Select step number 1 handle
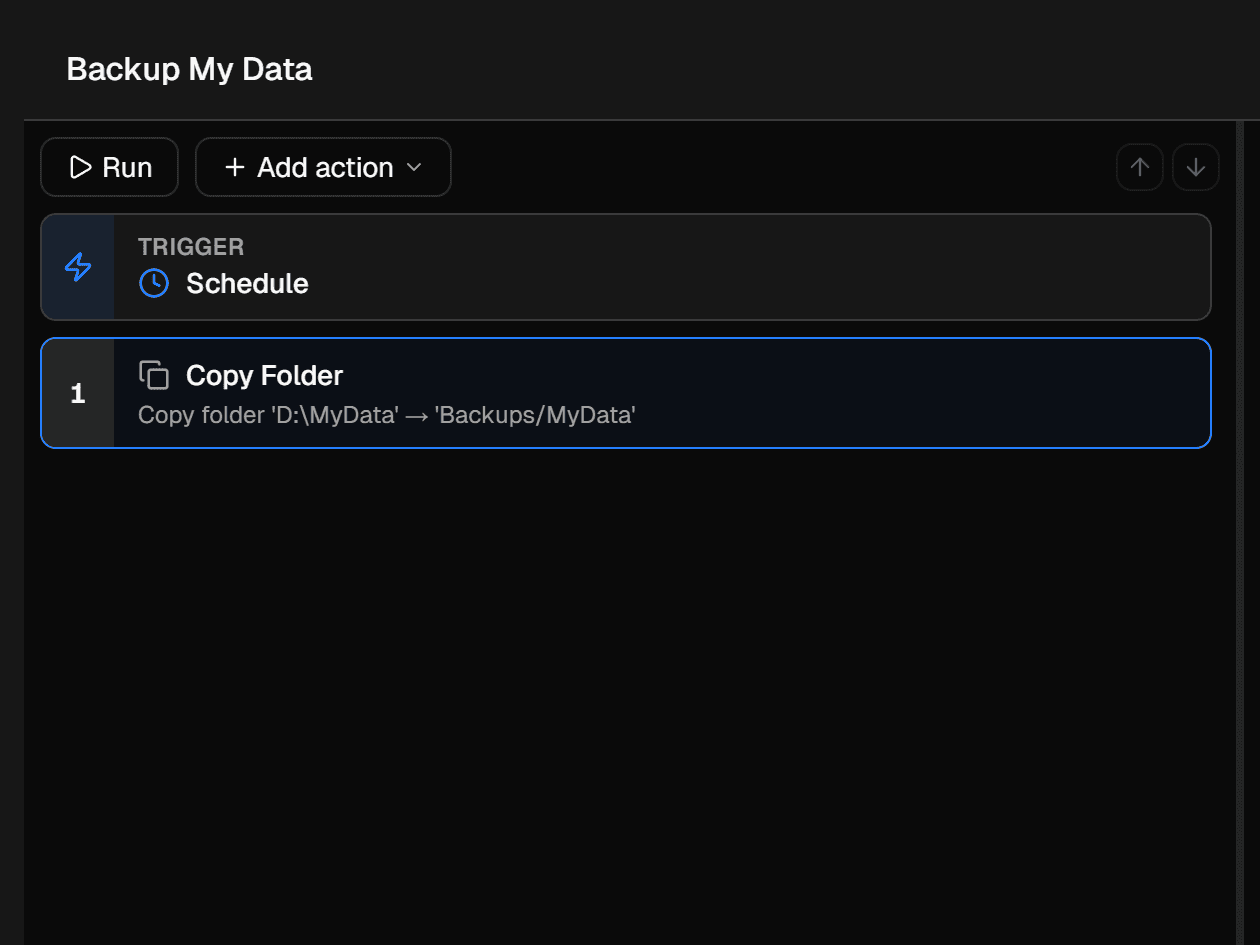Image resolution: width=1260 pixels, height=945 pixels. point(78,393)
